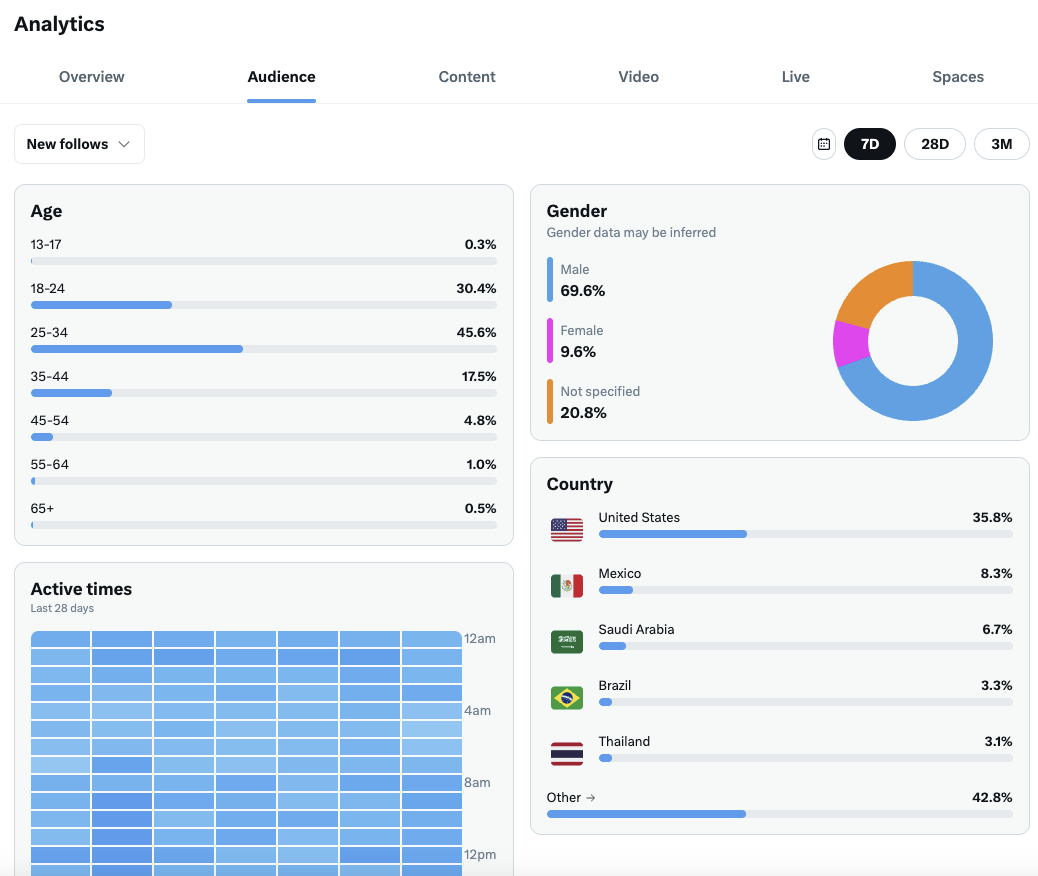Open the New follows dropdown

click(79, 144)
